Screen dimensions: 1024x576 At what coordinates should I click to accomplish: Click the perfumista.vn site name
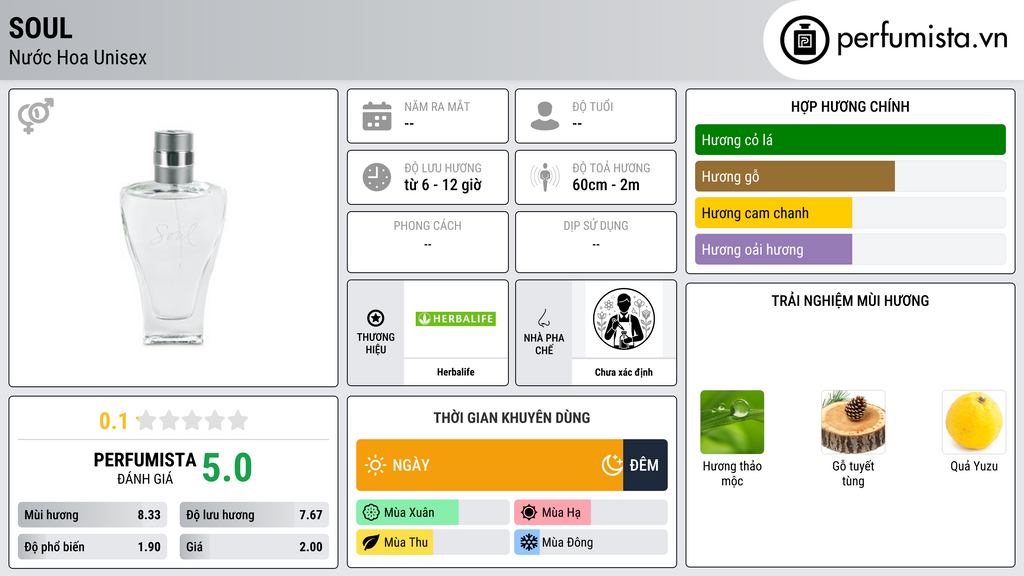tap(922, 39)
